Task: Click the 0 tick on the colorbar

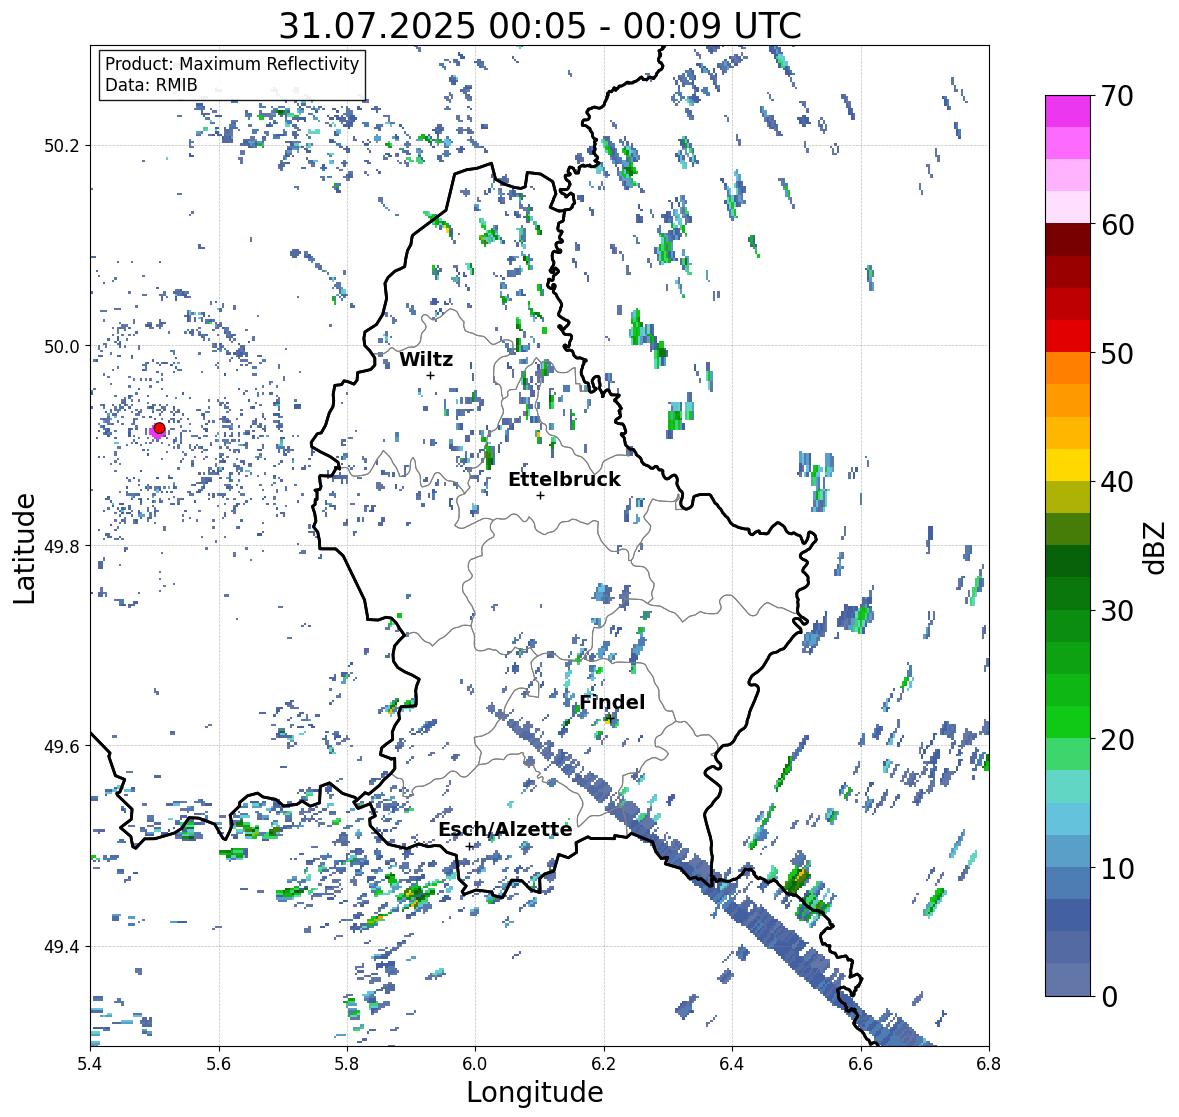Action: coord(1109,997)
